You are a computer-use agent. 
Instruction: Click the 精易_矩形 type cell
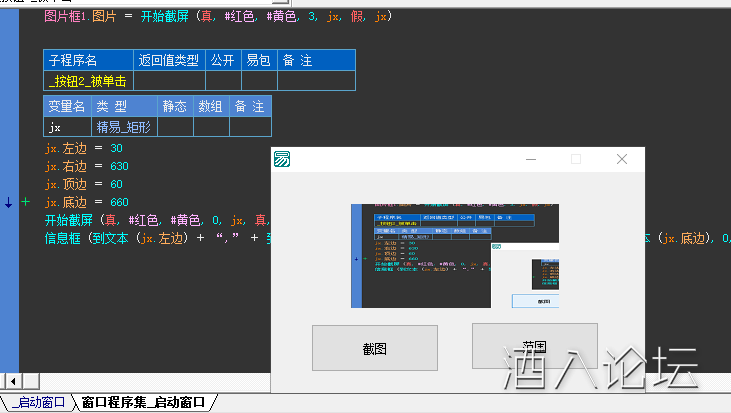124,127
